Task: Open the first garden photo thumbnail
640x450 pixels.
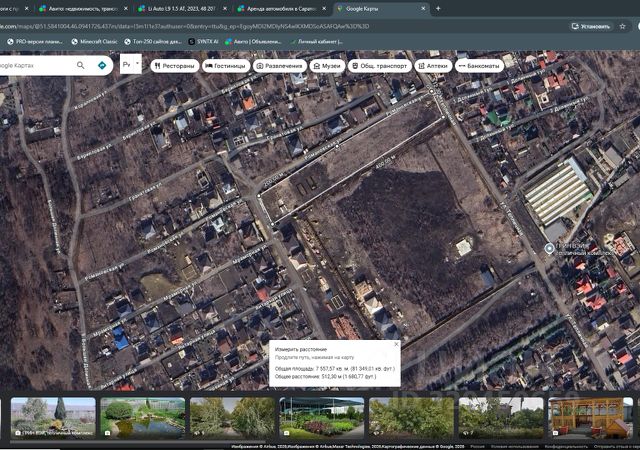Action: [53, 417]
